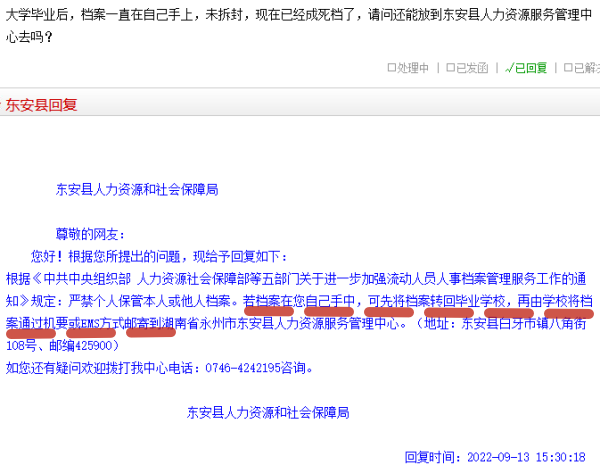Click the top signature 东安县人力资源和社会保障局

tap(137, 189)
